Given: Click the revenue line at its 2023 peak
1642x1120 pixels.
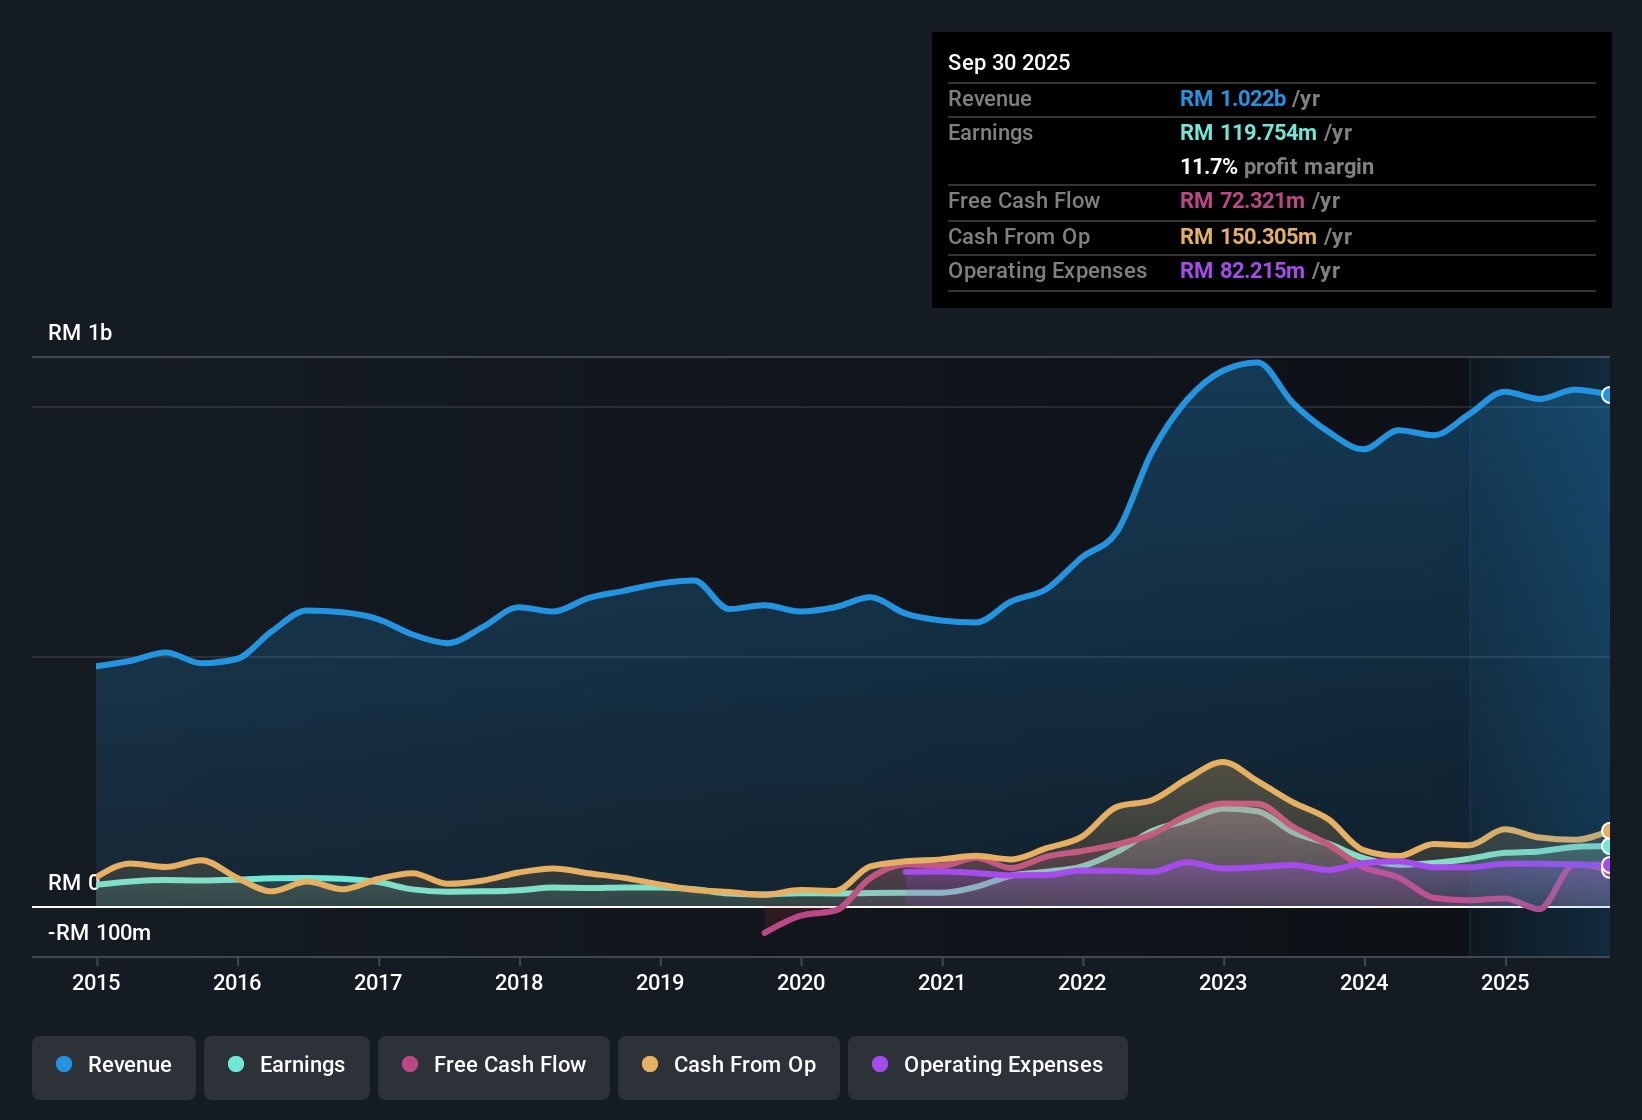Looking at the screenshot, I should [x=1252, y=363].
